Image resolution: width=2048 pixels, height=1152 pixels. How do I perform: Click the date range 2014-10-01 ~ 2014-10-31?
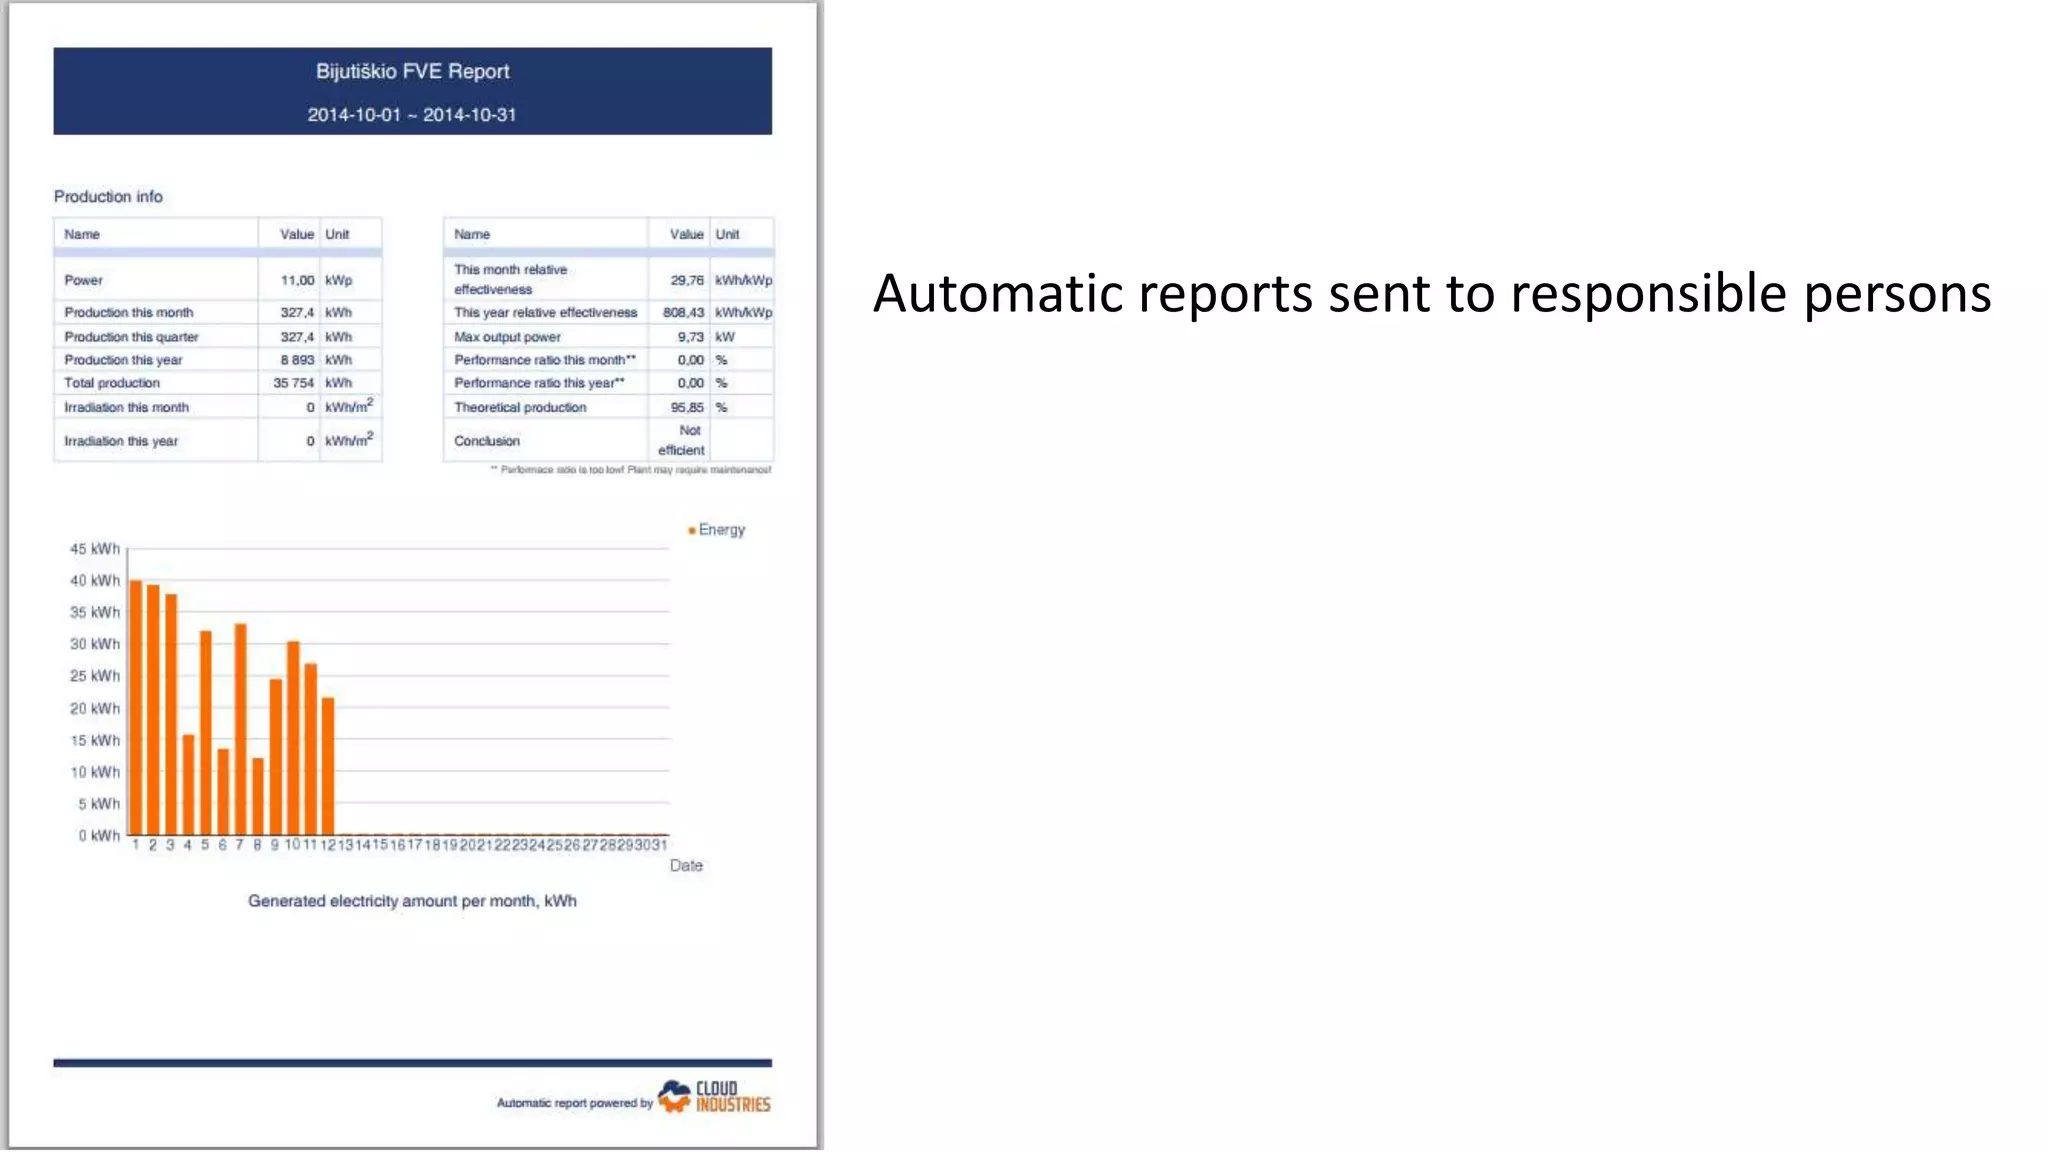[x=412, y=115]
